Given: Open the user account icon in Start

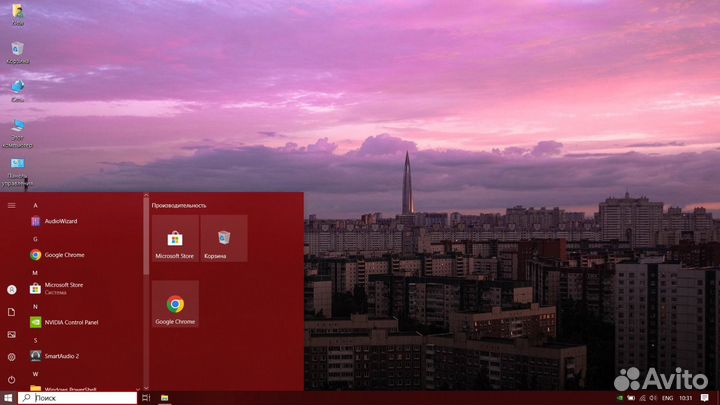Looking at the screenshot, I should click(11, 290).
